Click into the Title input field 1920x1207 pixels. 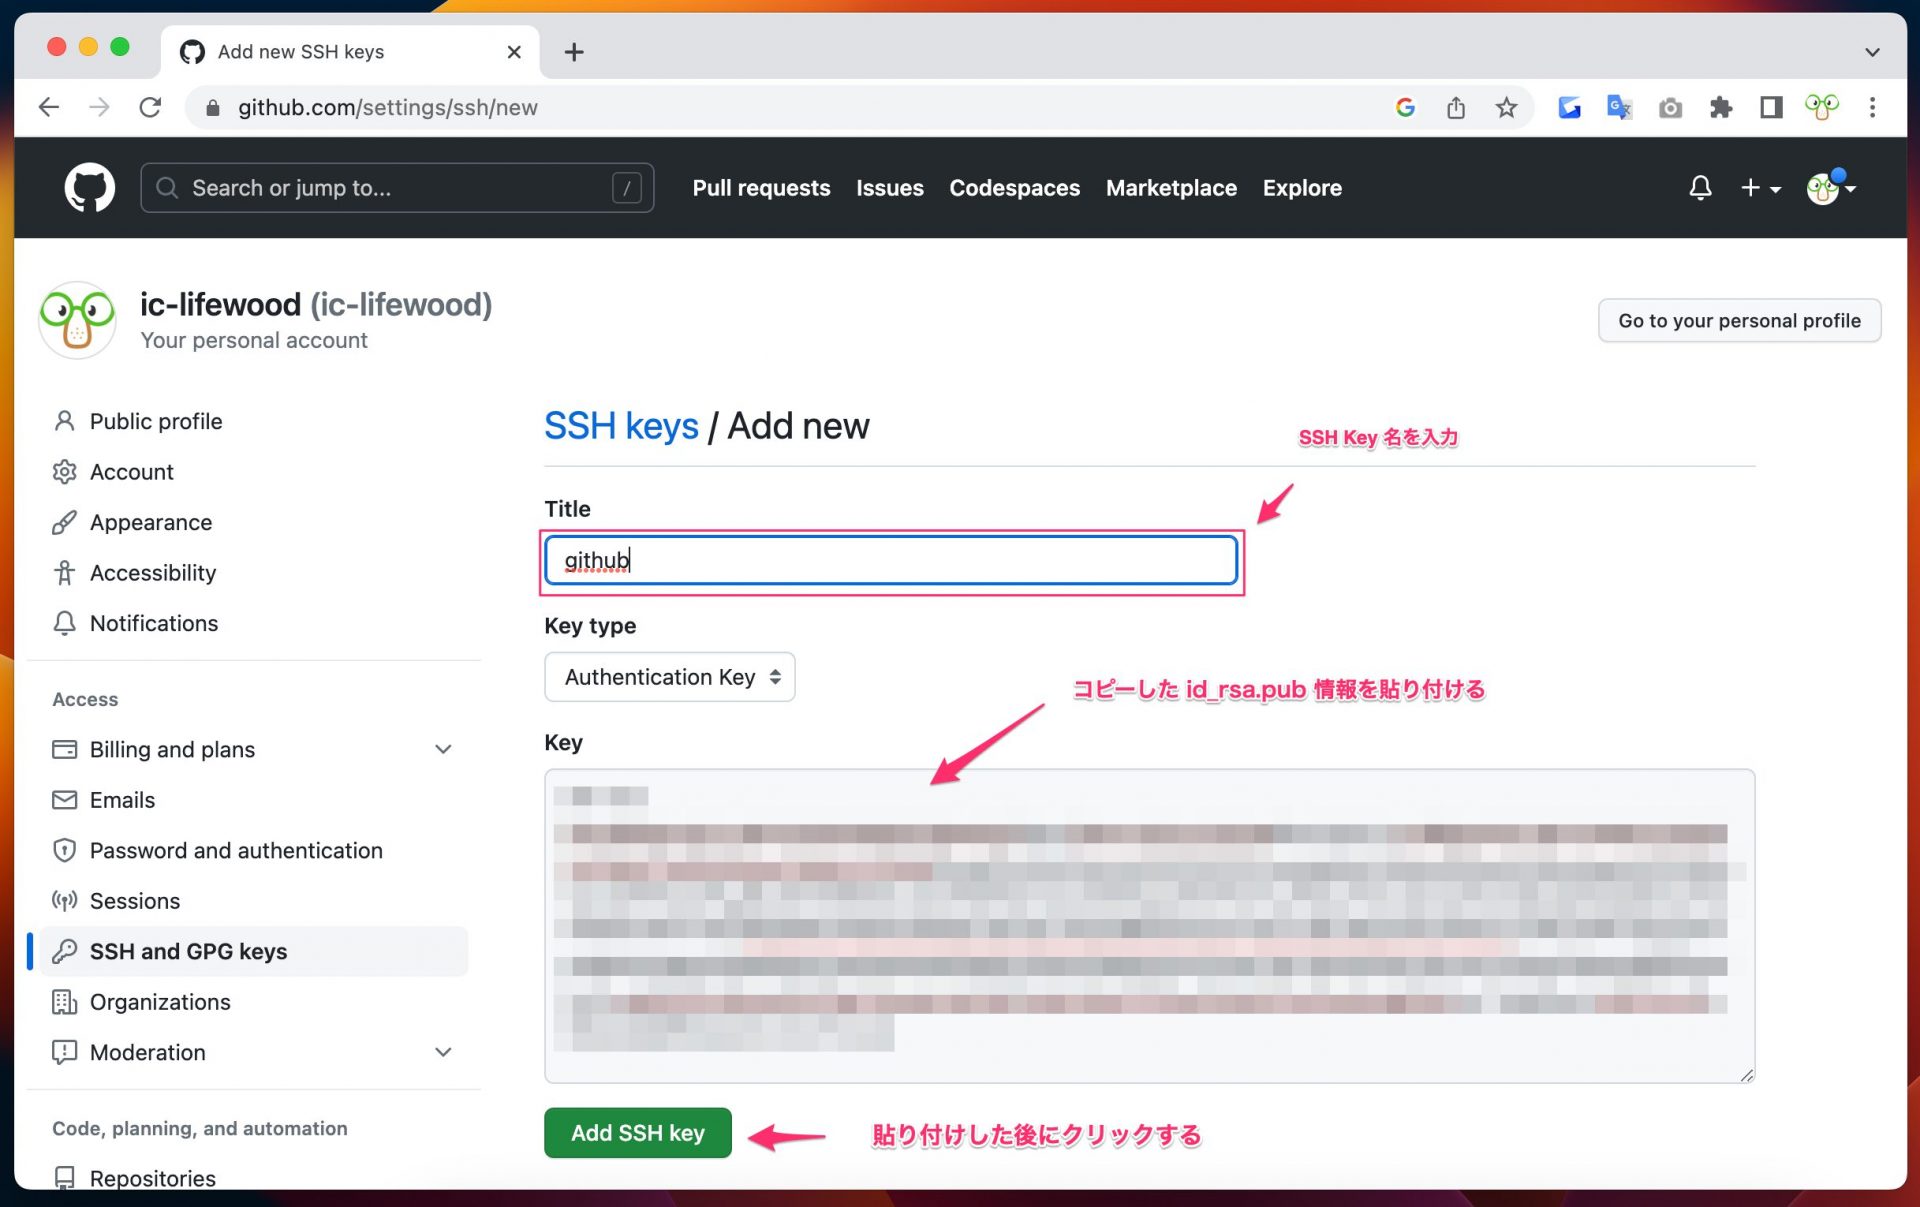pos(890,560)
